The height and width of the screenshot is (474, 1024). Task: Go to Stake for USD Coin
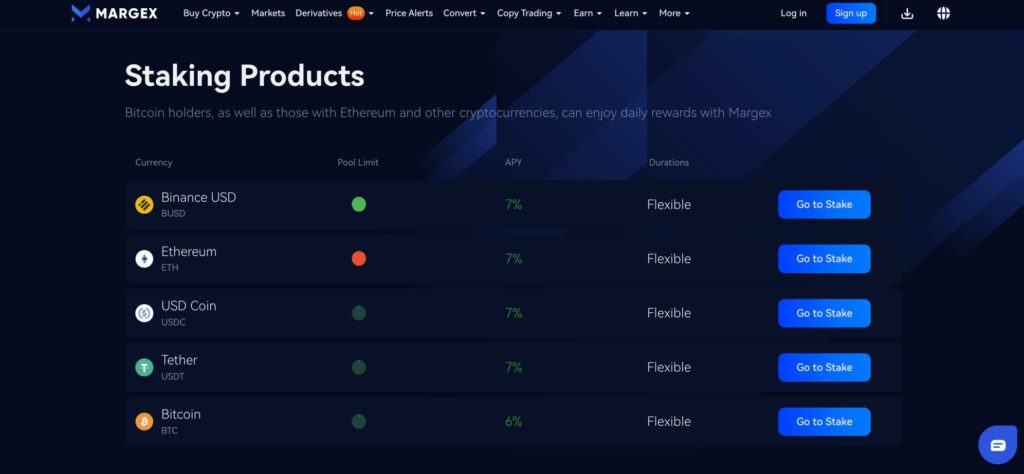tap(824, 313)
